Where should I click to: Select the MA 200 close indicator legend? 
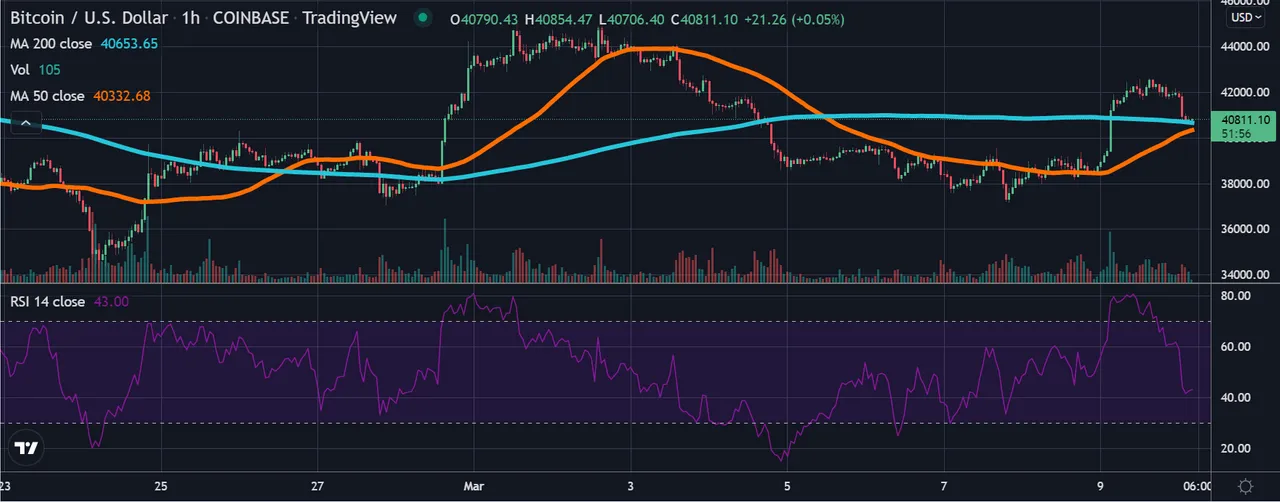[x=51, y=44]
